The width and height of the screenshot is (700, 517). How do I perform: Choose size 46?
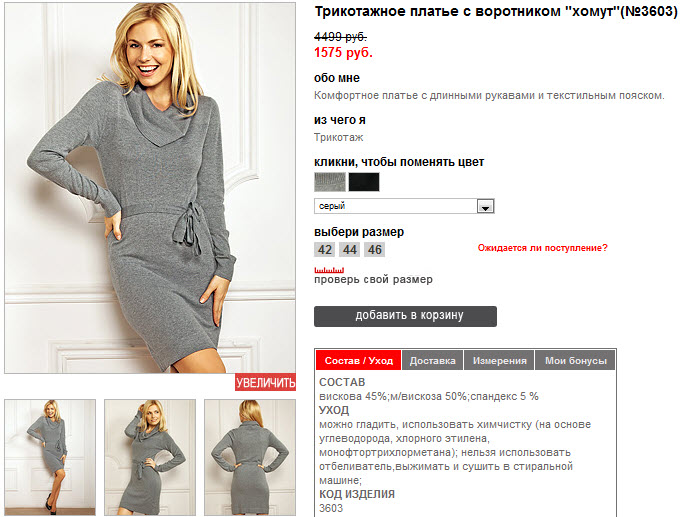coord(375,250)
